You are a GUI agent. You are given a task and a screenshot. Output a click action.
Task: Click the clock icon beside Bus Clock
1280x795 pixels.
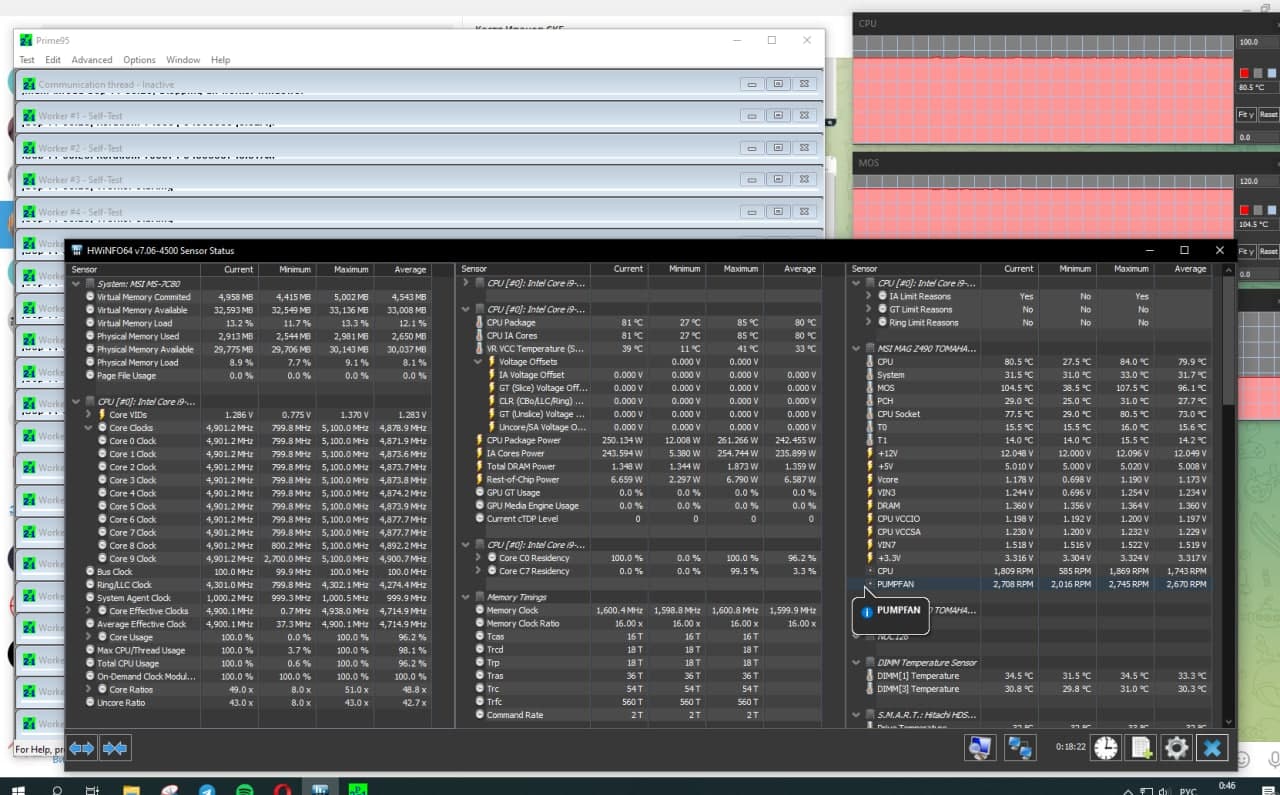[x=90, y=572]
